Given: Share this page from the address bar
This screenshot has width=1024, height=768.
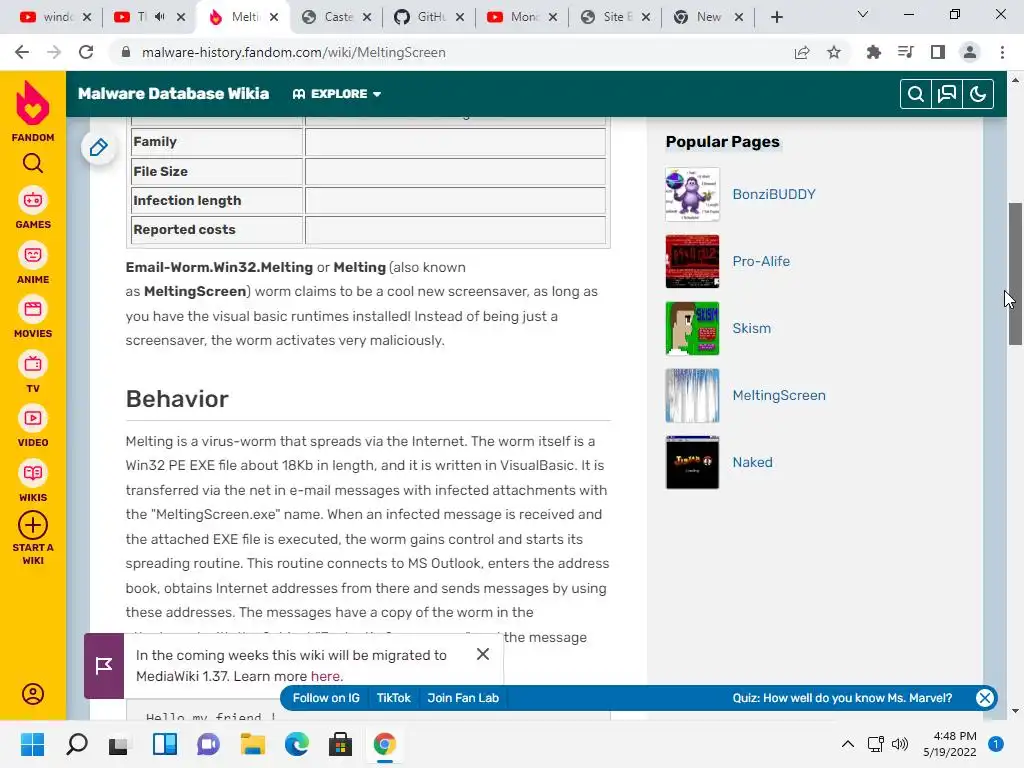Looking at the screenshot, I should [802, 52].
